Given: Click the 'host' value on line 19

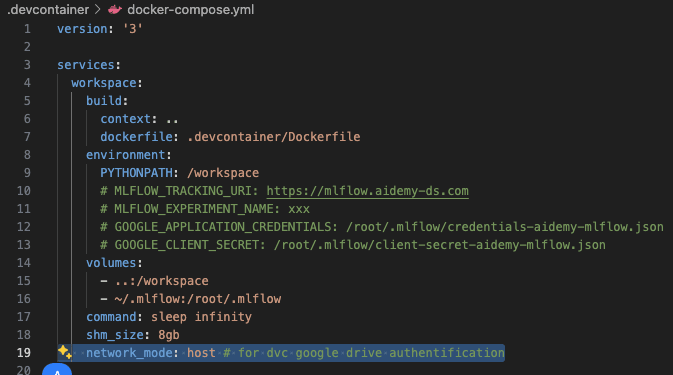Looking at the screenshot, I should pyautogui.click(x=201, y=353).
